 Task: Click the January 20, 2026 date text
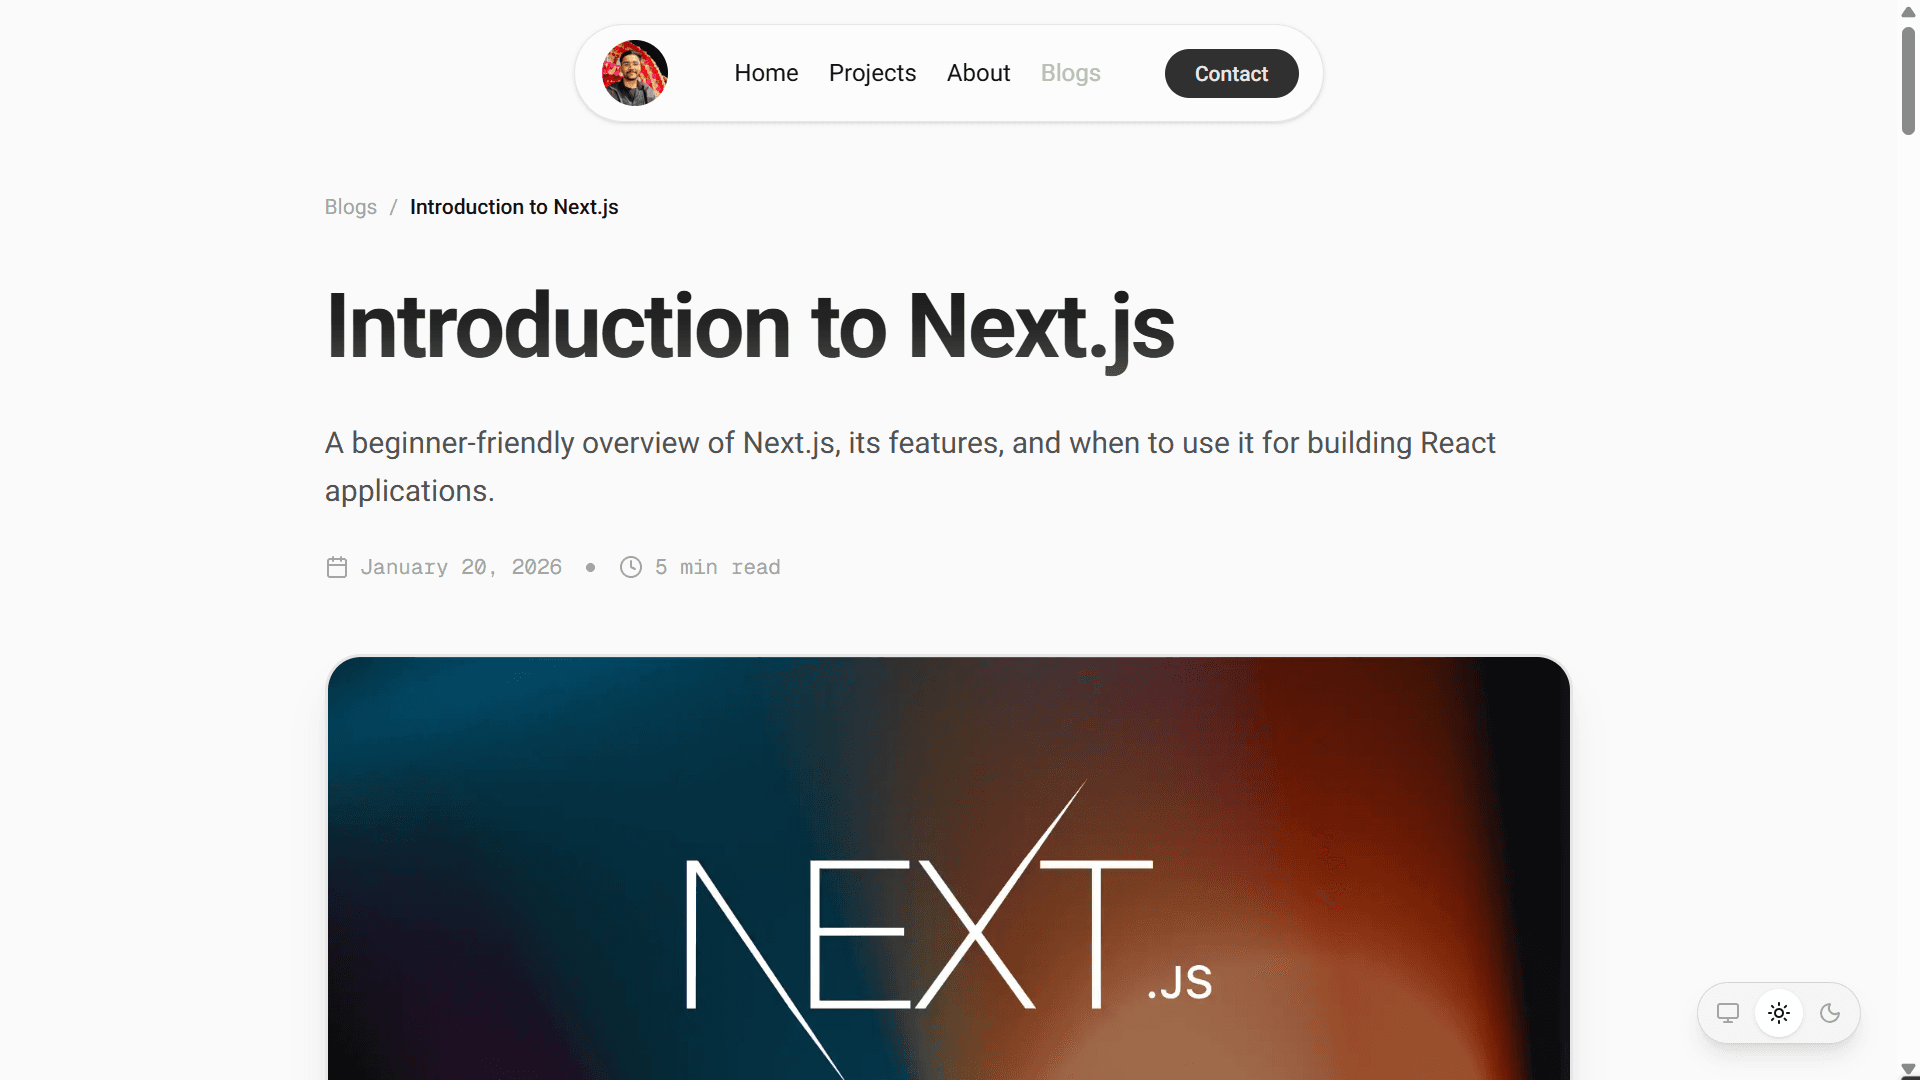click(461, 567)
